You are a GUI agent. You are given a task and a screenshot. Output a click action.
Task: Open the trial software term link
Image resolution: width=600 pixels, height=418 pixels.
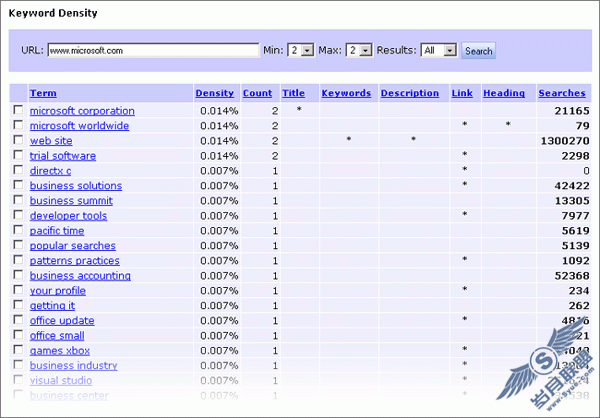pos(63,156)
